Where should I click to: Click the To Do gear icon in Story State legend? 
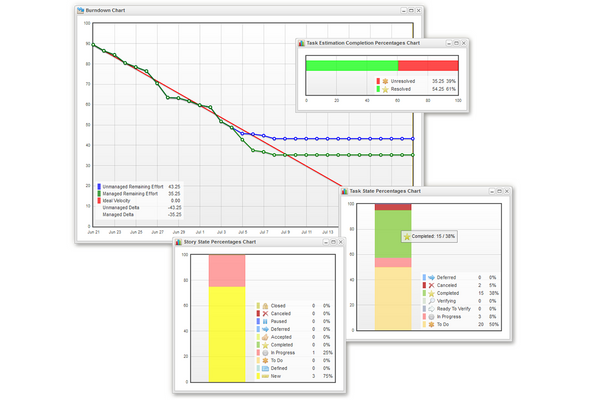[x=265, y=361]
